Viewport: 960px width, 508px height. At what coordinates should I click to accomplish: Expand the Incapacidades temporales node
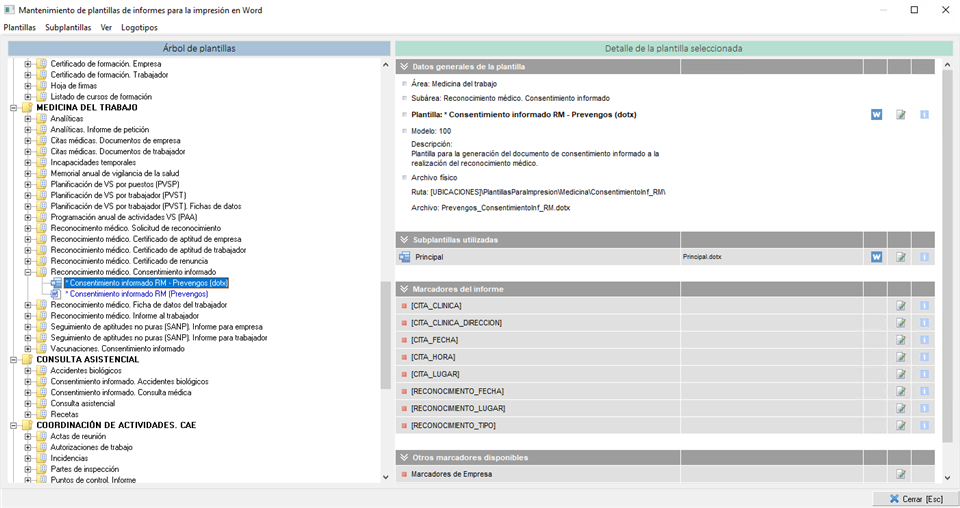coord(28,163)
